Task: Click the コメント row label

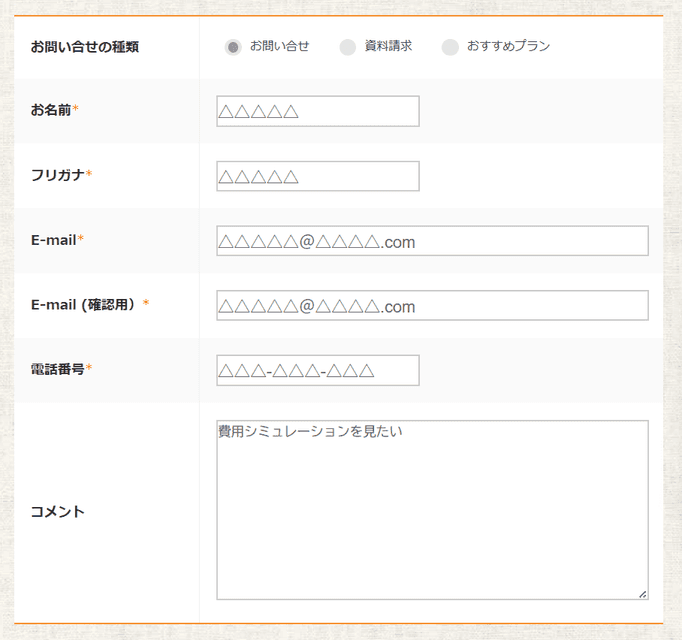Action: [x=58, y=512]
